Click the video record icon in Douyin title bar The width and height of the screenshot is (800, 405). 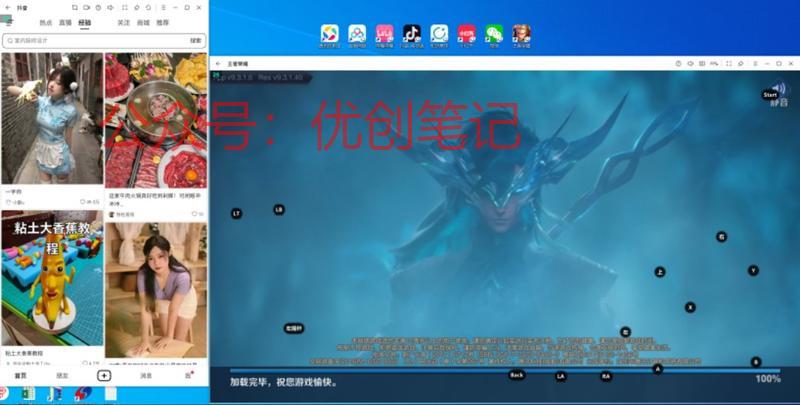tap(86, 8)
